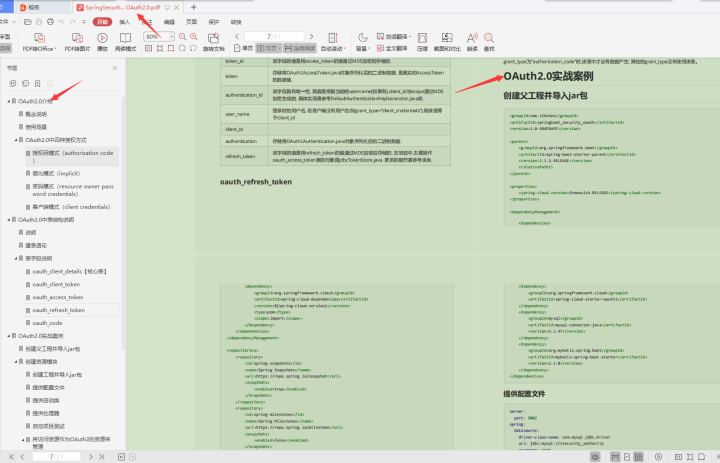The image size is (720, 463).
Task: Open the file menu dropdown
Action: tap(8, 22)
